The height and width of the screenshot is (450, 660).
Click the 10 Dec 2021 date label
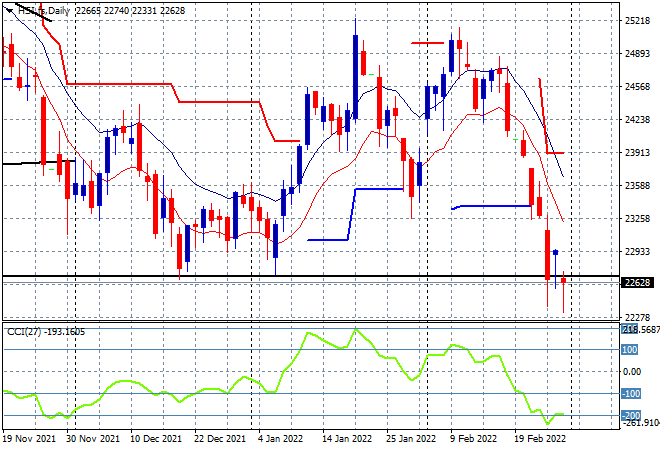click(x=156, y=439)
